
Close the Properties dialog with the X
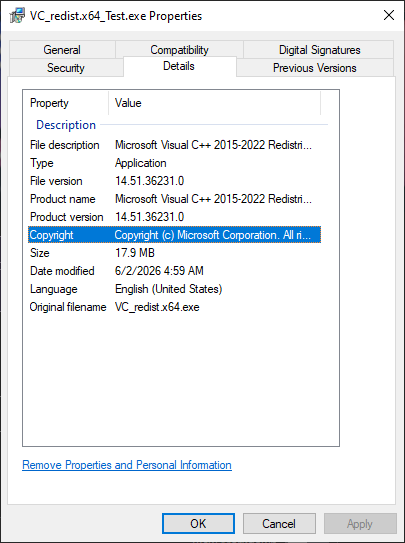tap(389, 16)
